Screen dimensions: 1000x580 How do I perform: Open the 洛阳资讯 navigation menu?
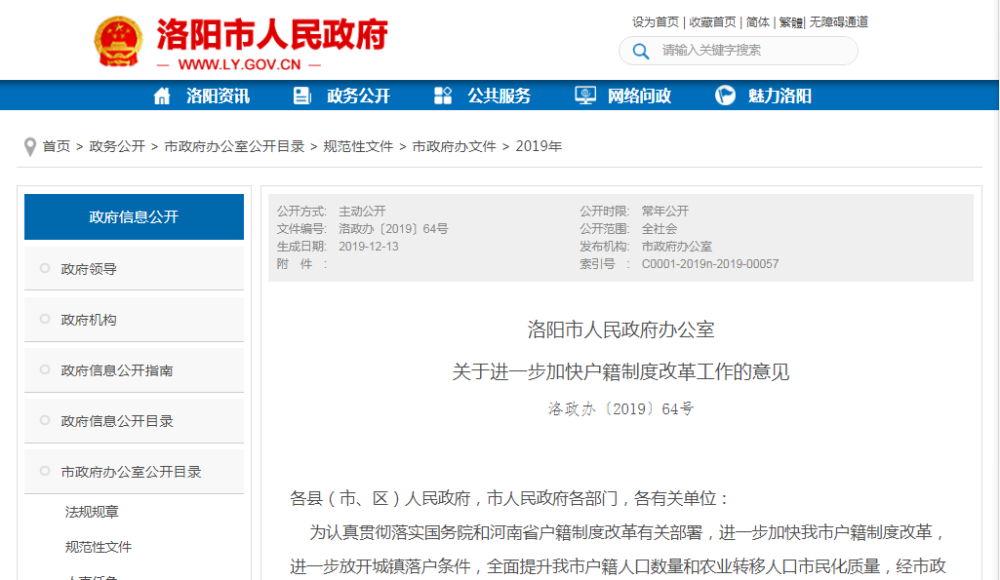[218, 96]
